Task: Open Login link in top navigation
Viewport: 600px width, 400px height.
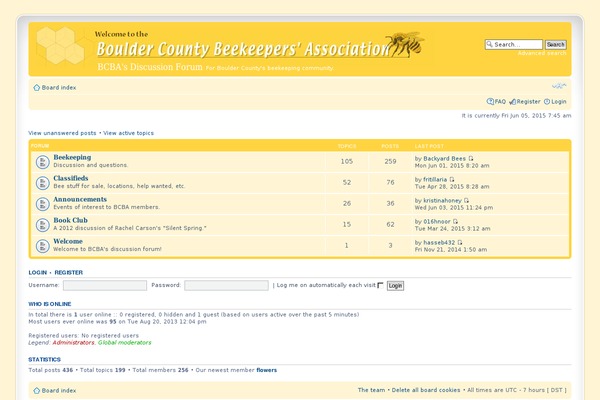Action: 559,102
